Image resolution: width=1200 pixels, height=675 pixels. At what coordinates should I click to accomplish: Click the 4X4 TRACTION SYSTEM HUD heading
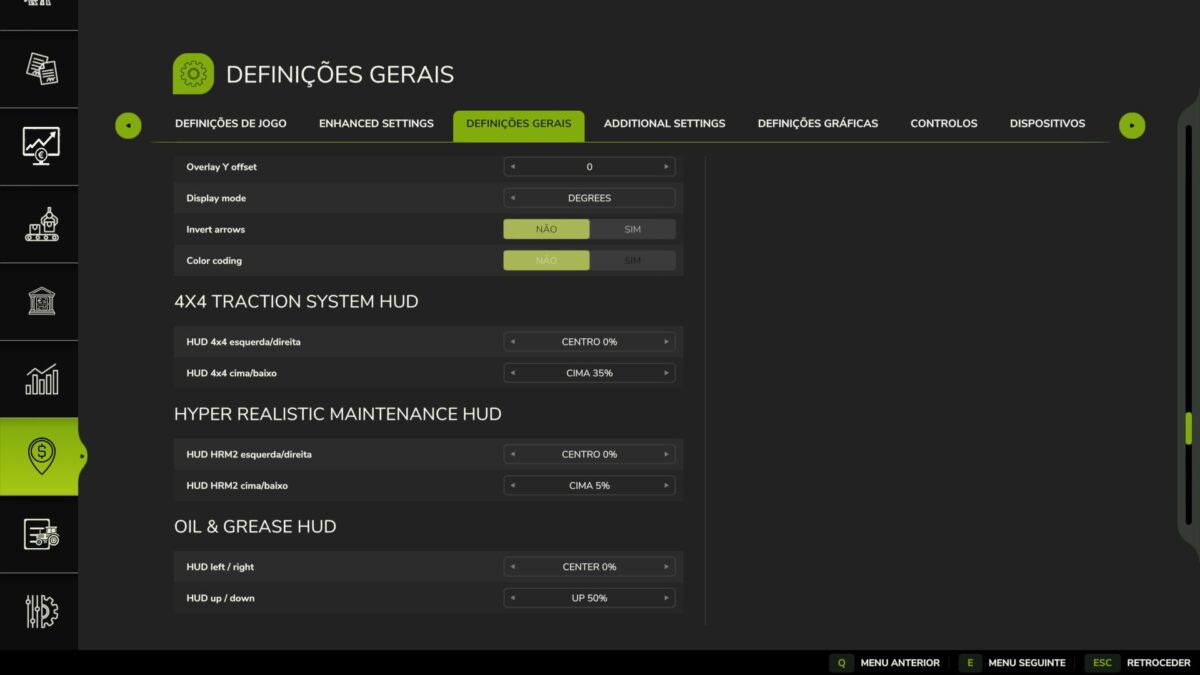(296, 301)
